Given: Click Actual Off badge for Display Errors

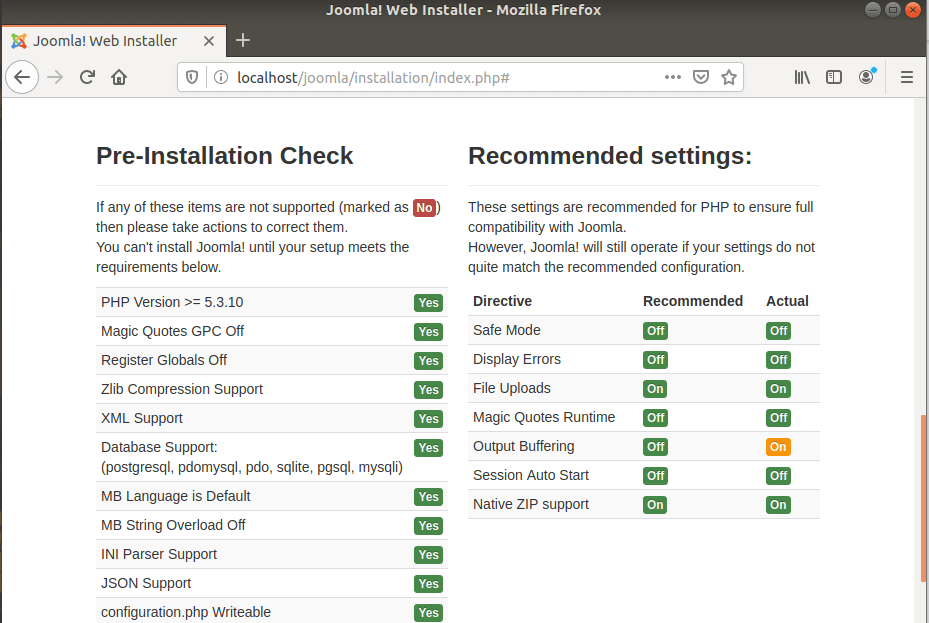Looking at the screenshot, I should click(x=778, y=359).
